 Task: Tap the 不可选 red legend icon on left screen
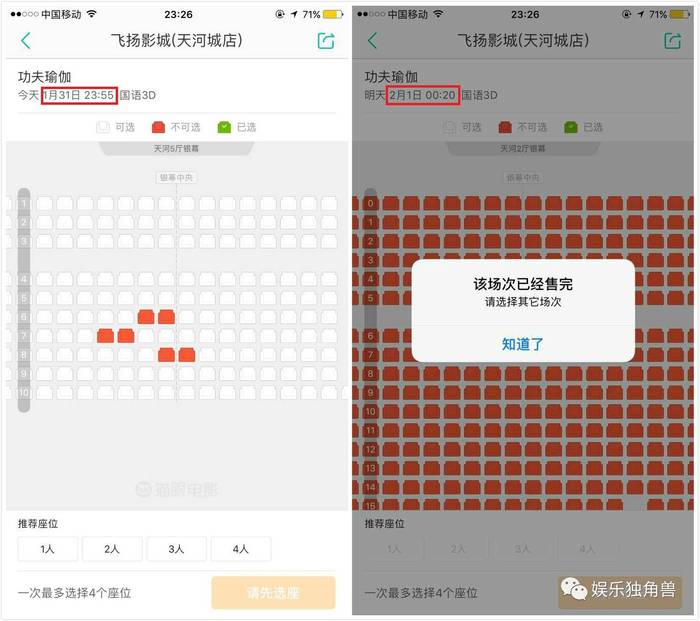158,127
